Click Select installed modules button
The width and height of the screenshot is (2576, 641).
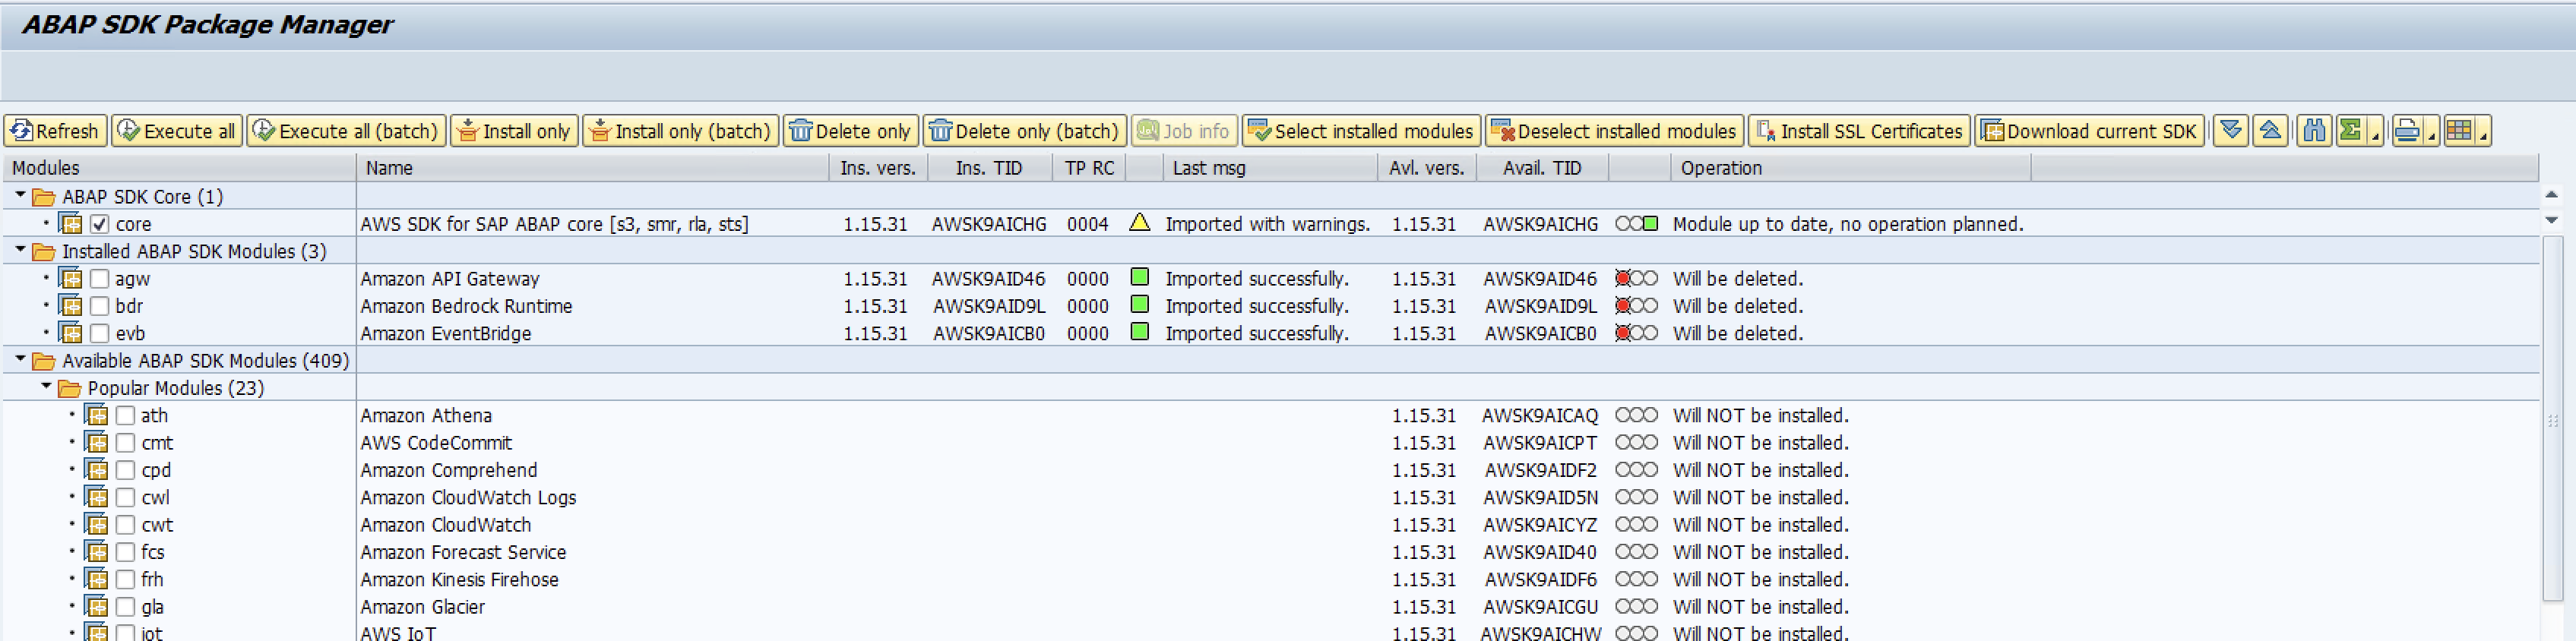pyautogui.click(x=1361, y=131)
